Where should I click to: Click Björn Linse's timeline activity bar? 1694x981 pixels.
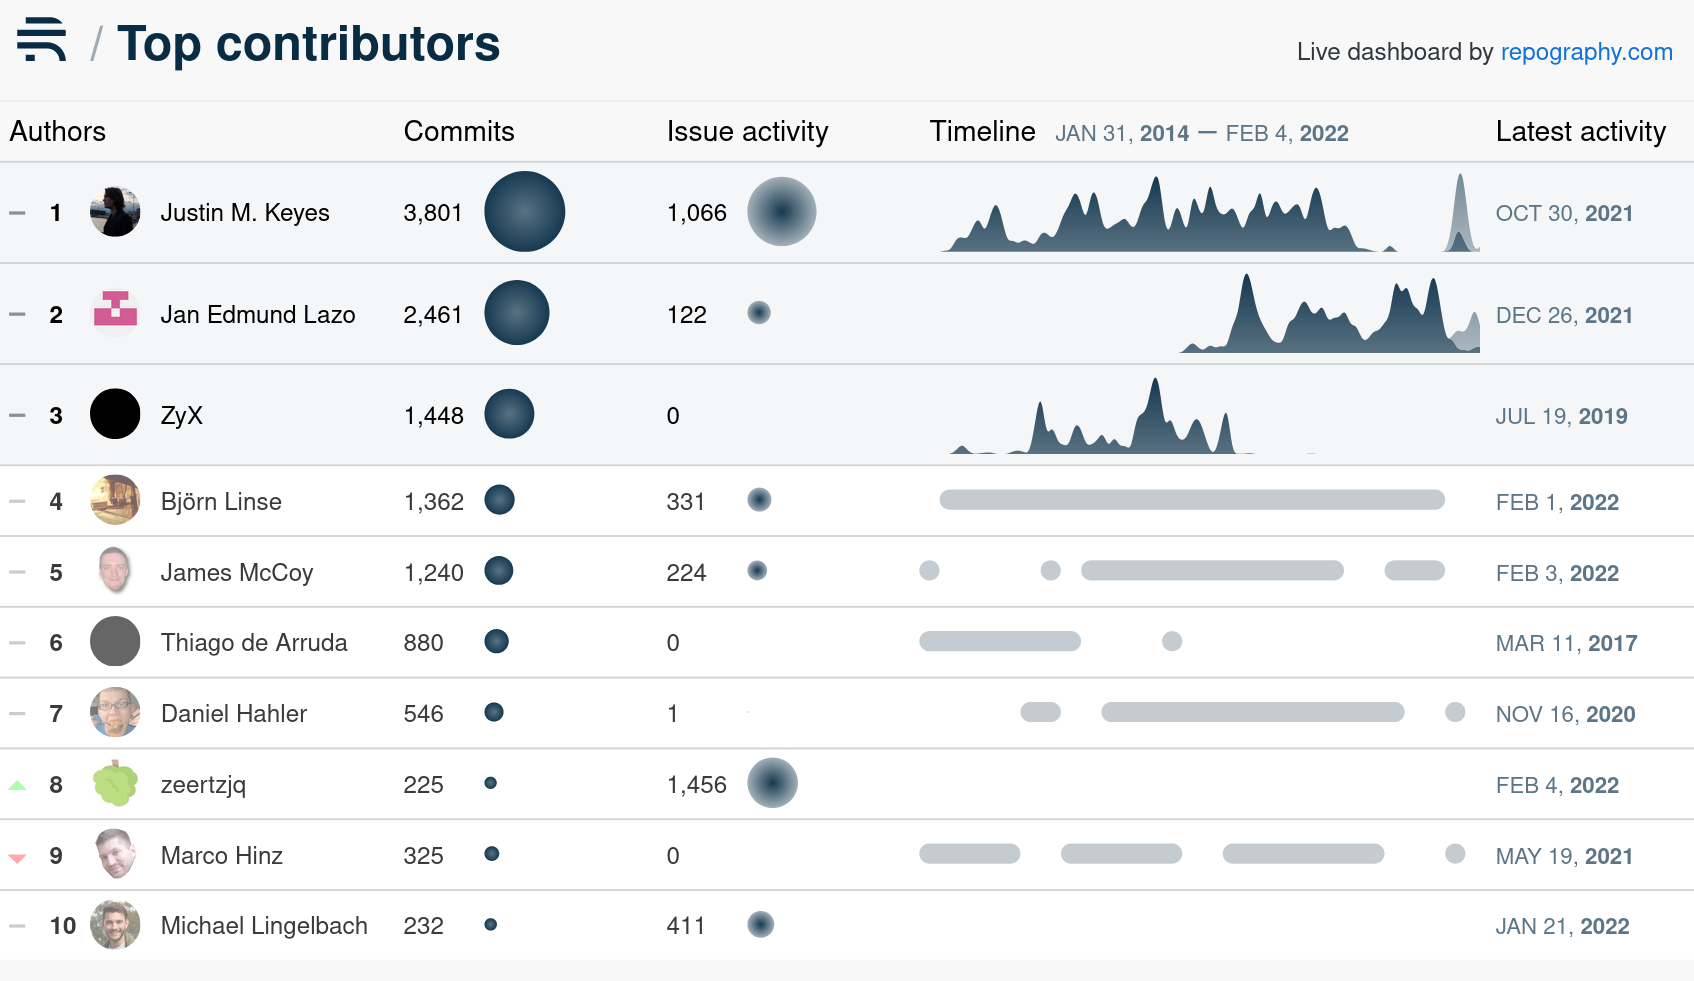point(1191,500)
